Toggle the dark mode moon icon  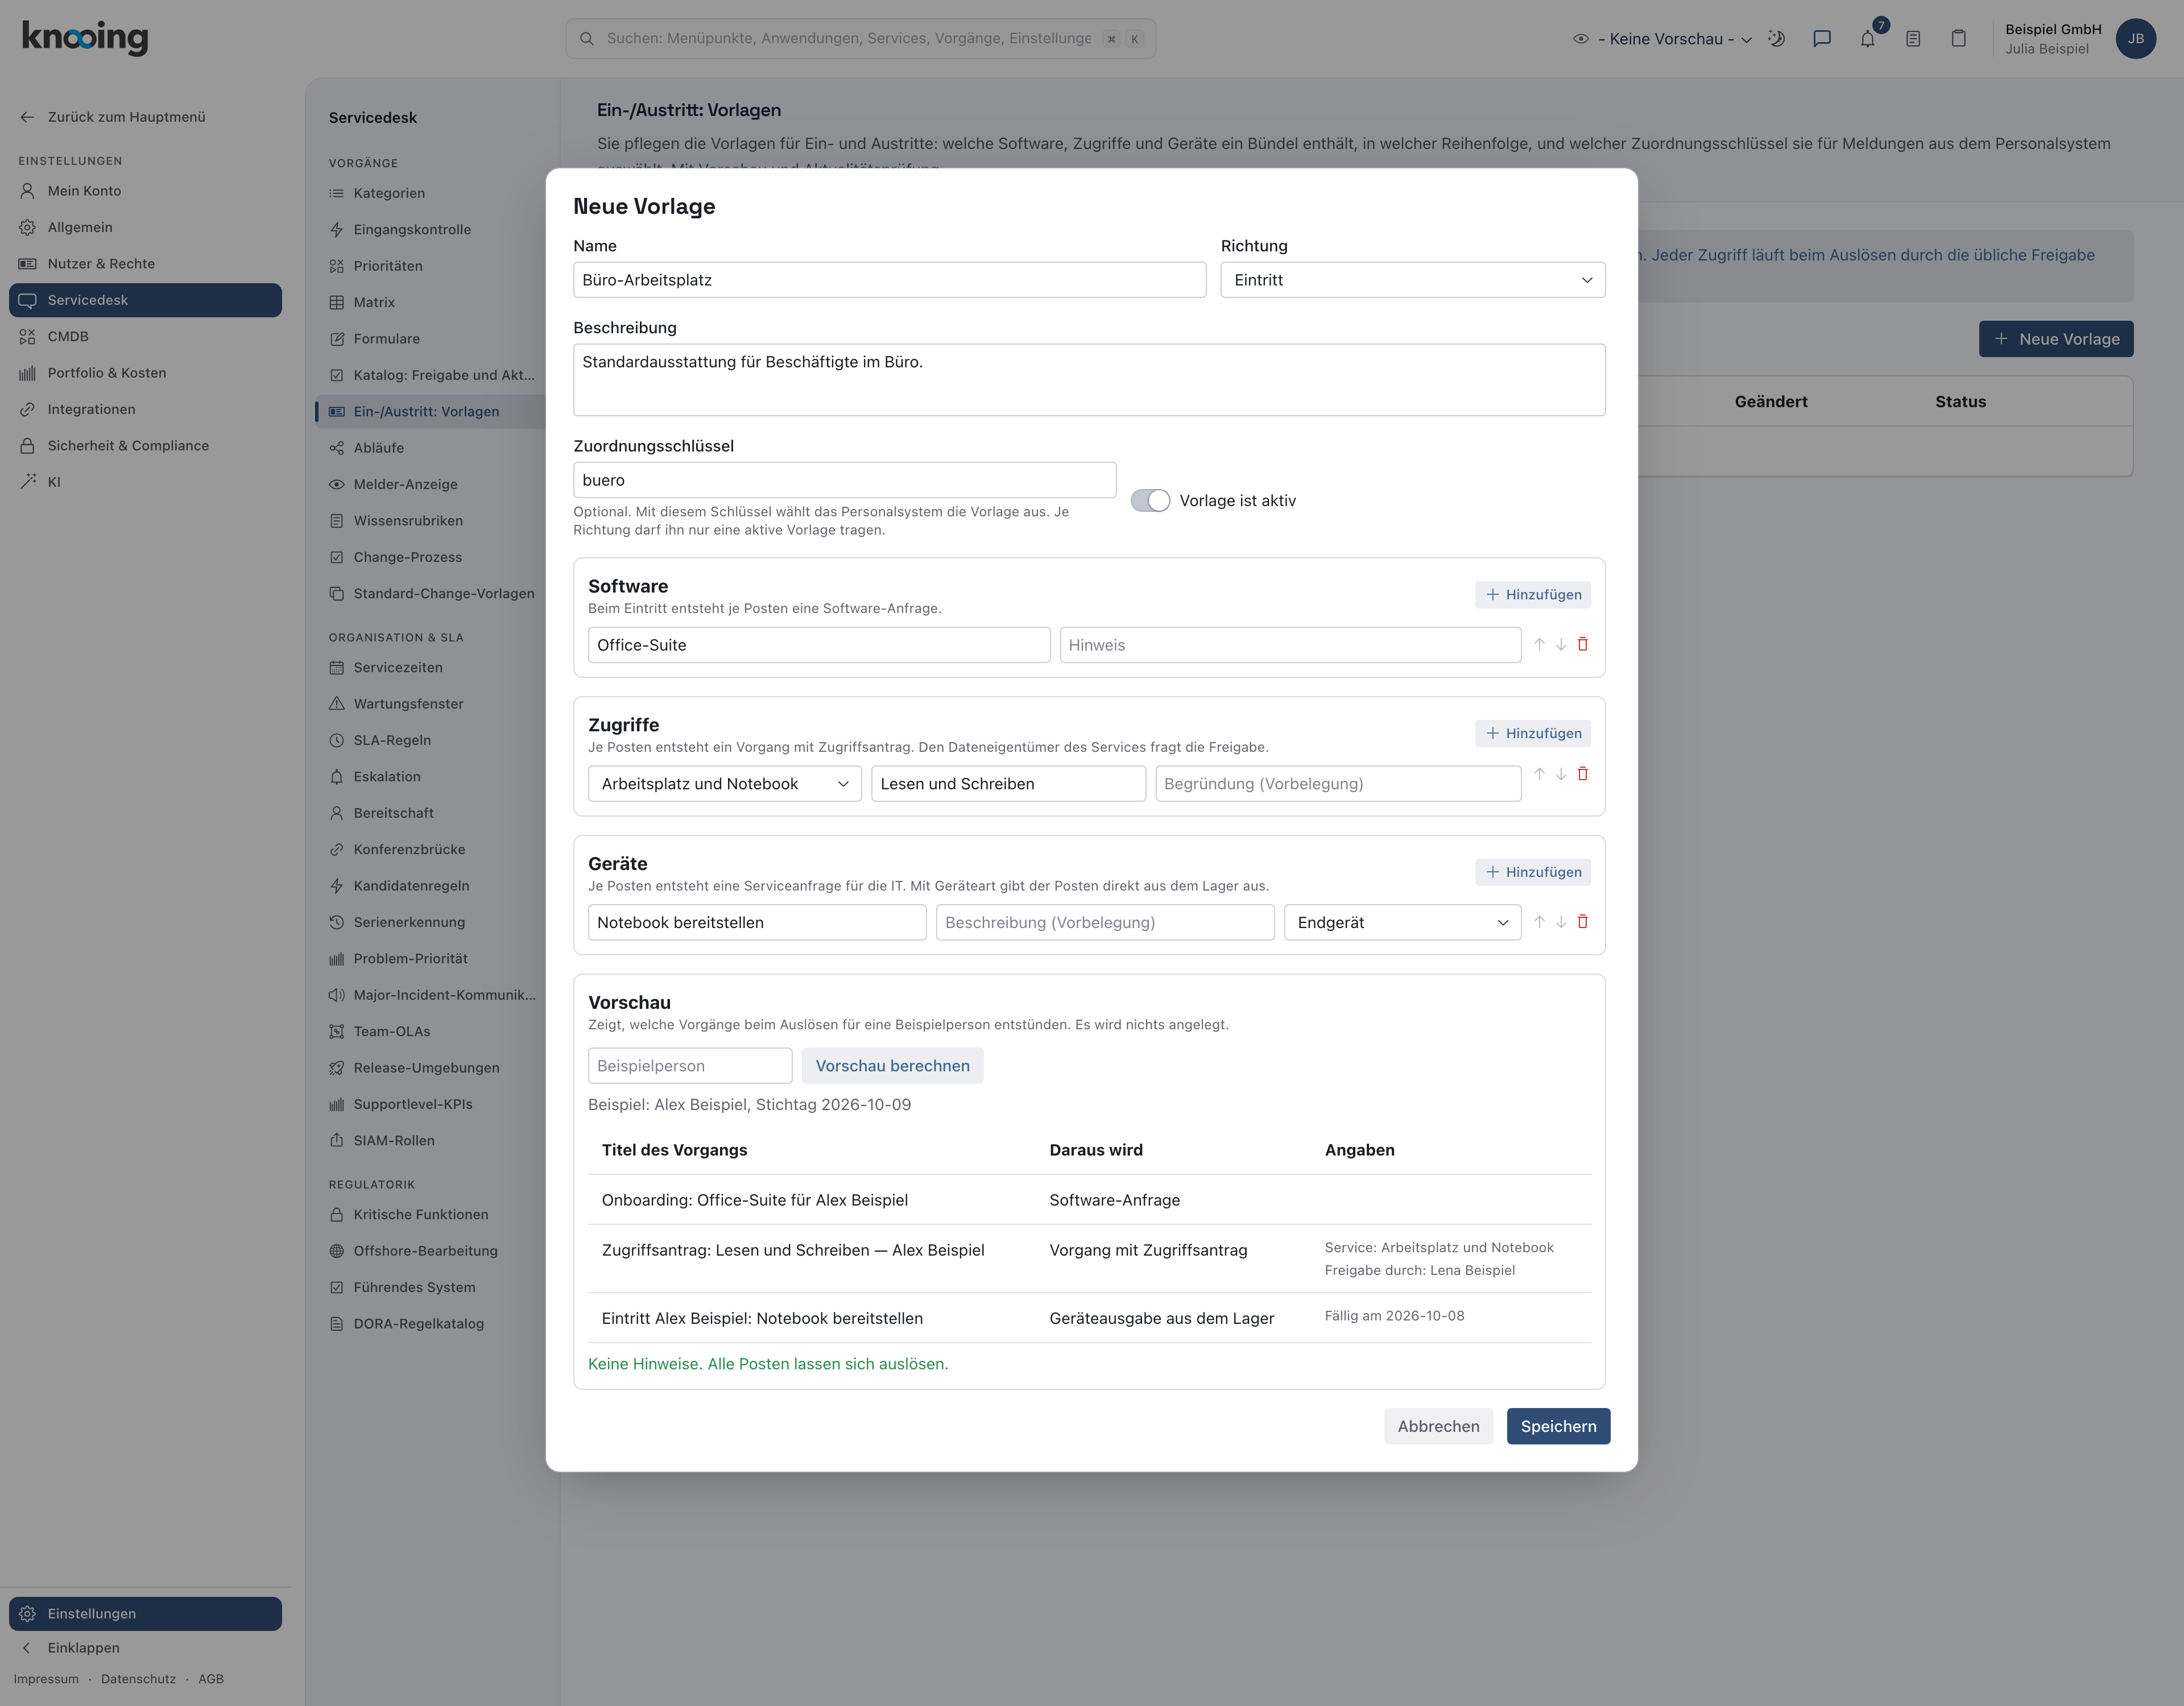coord(1776,39)
